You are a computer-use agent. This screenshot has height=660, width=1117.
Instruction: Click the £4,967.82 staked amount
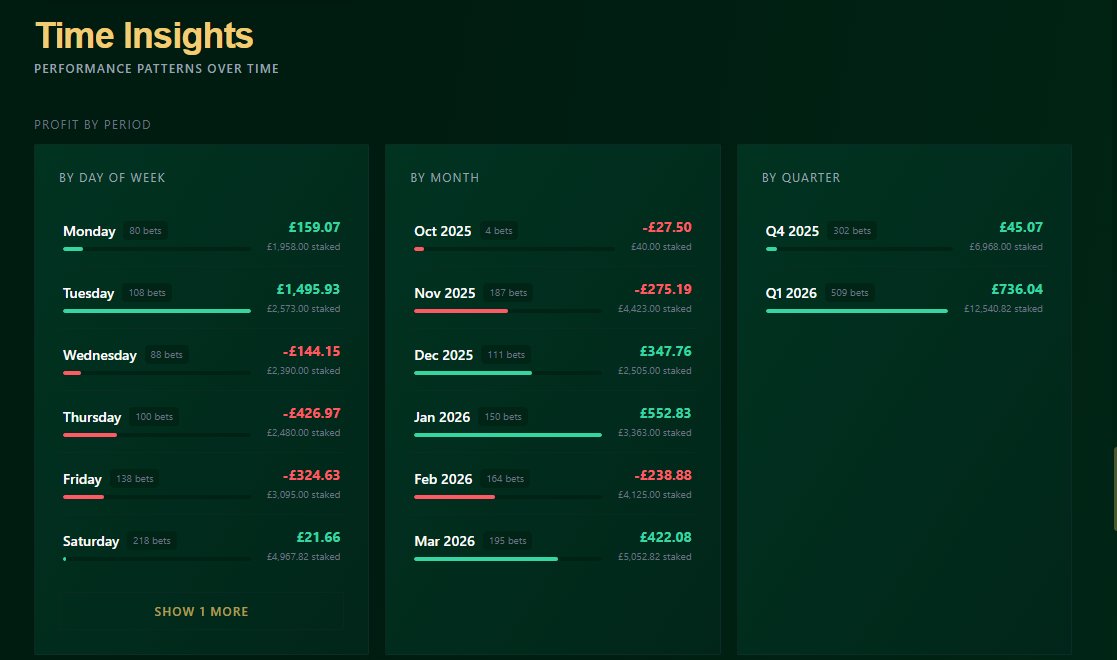(303, 557)
